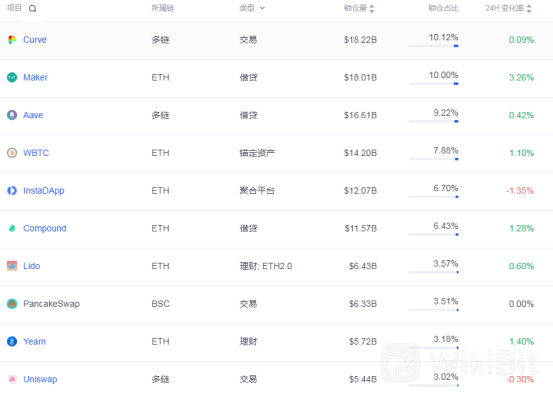The width and height of the screenshot is (553, 399).
Task: Click Curve's 10.12% share progress bar
Action: [433, 46]
